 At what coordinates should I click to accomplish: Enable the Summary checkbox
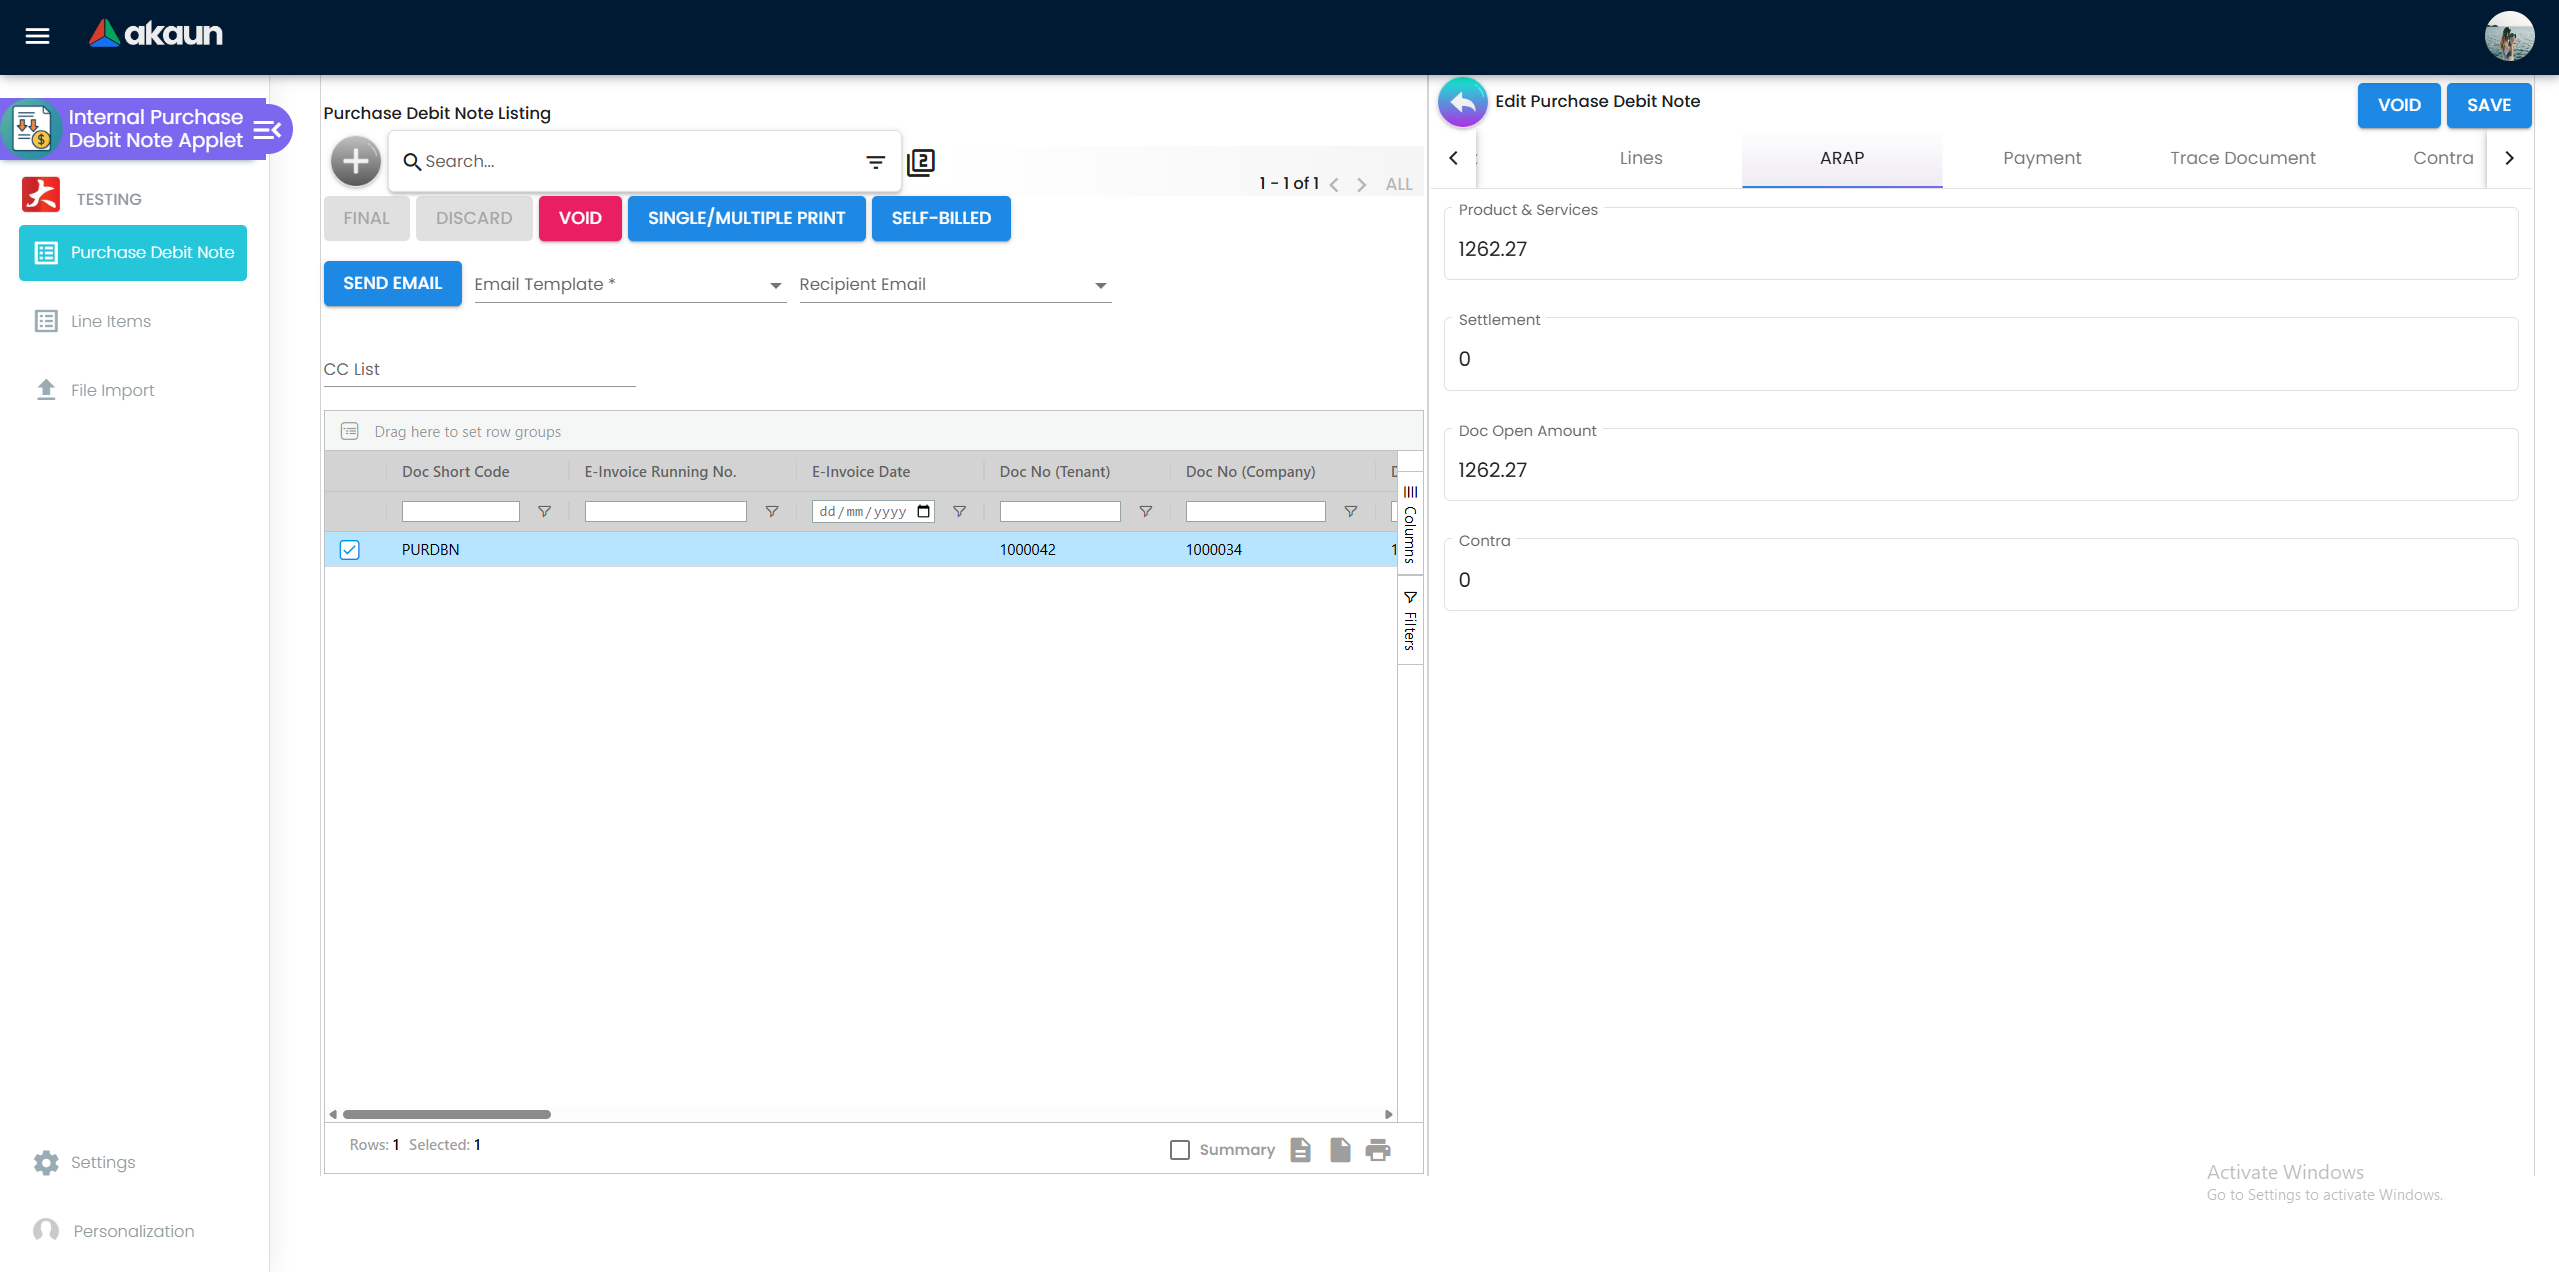(x=1179, y=1150)
